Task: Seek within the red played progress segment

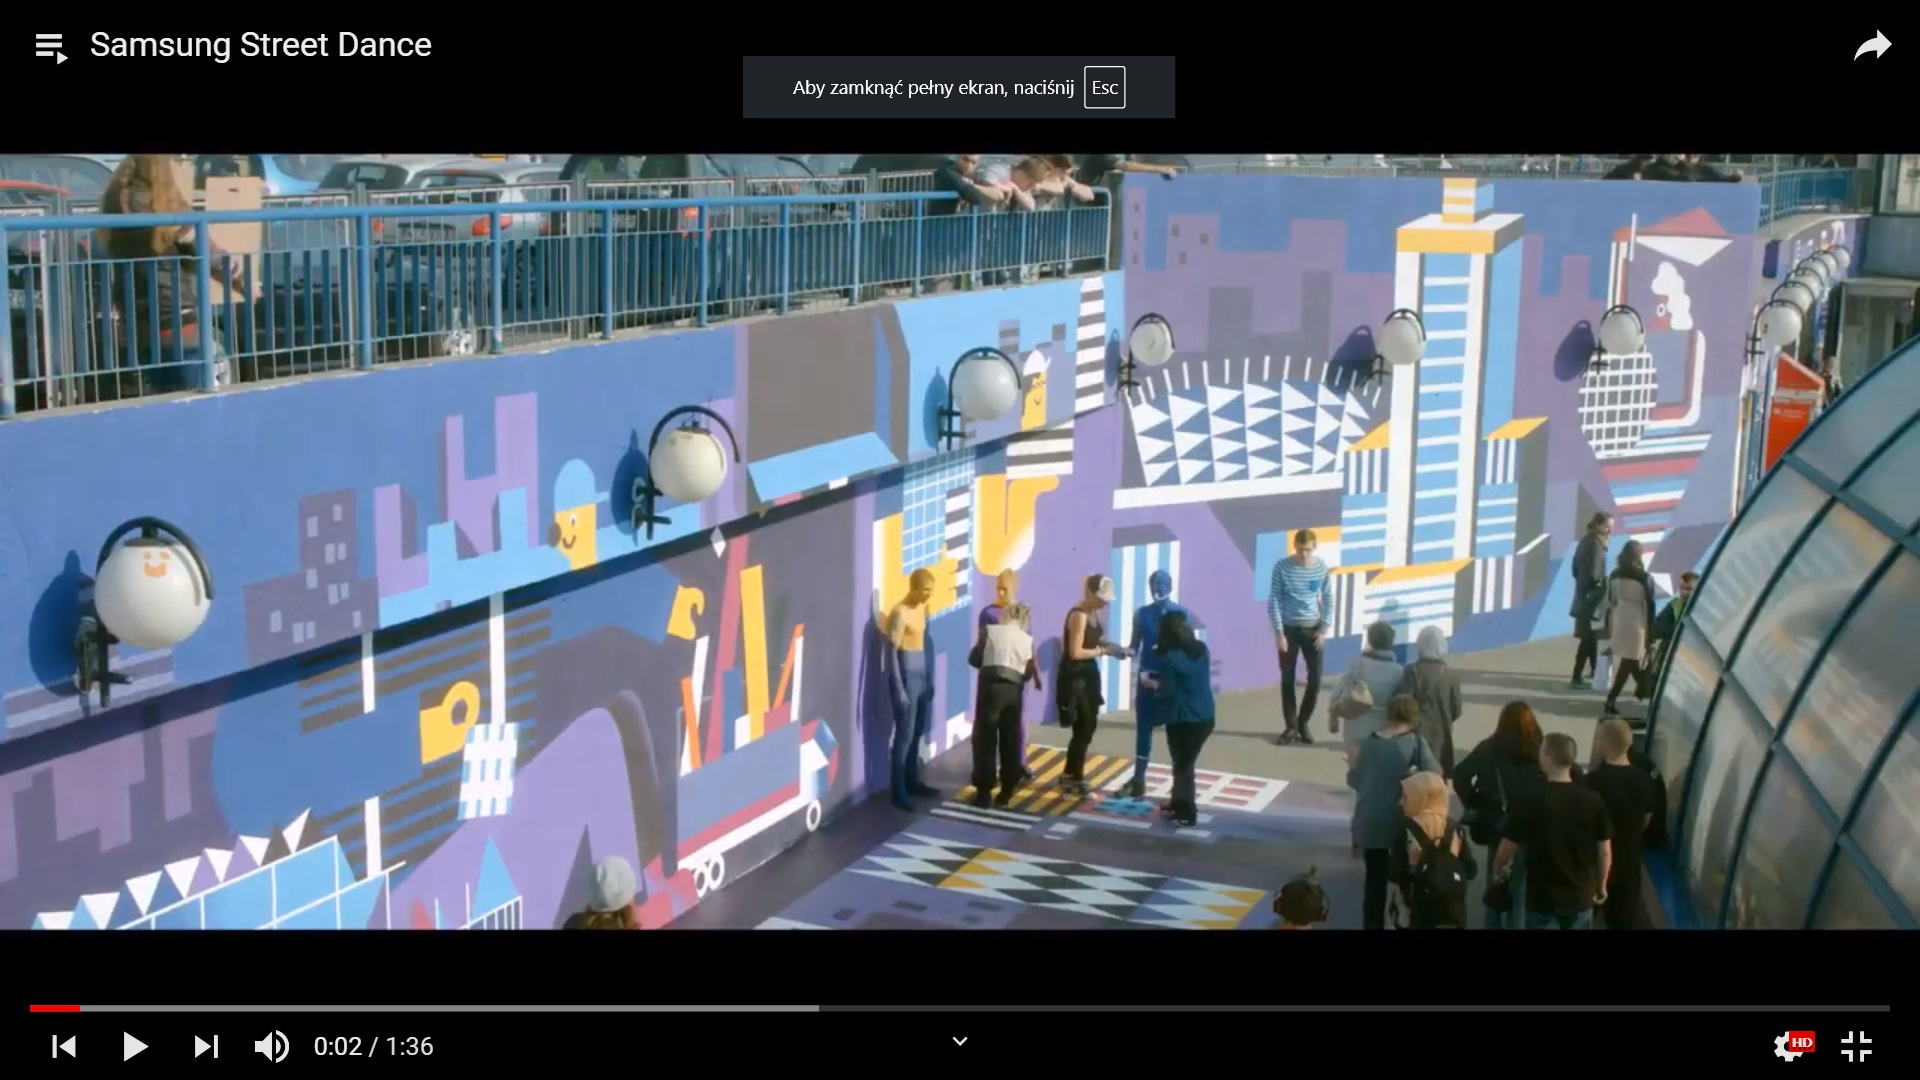Action: pos(55,1008)
